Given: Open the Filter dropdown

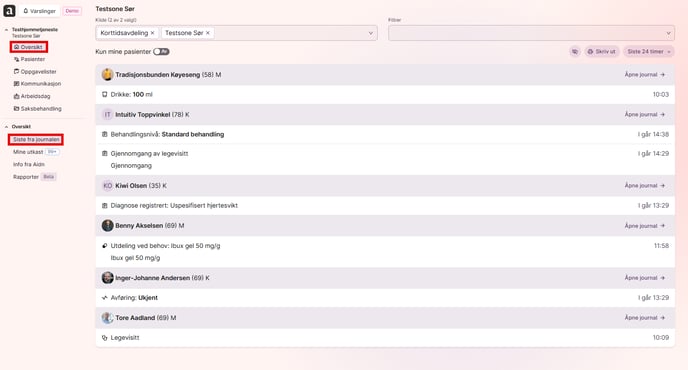Looking at the screenshot, I should (x=531, y=33).
